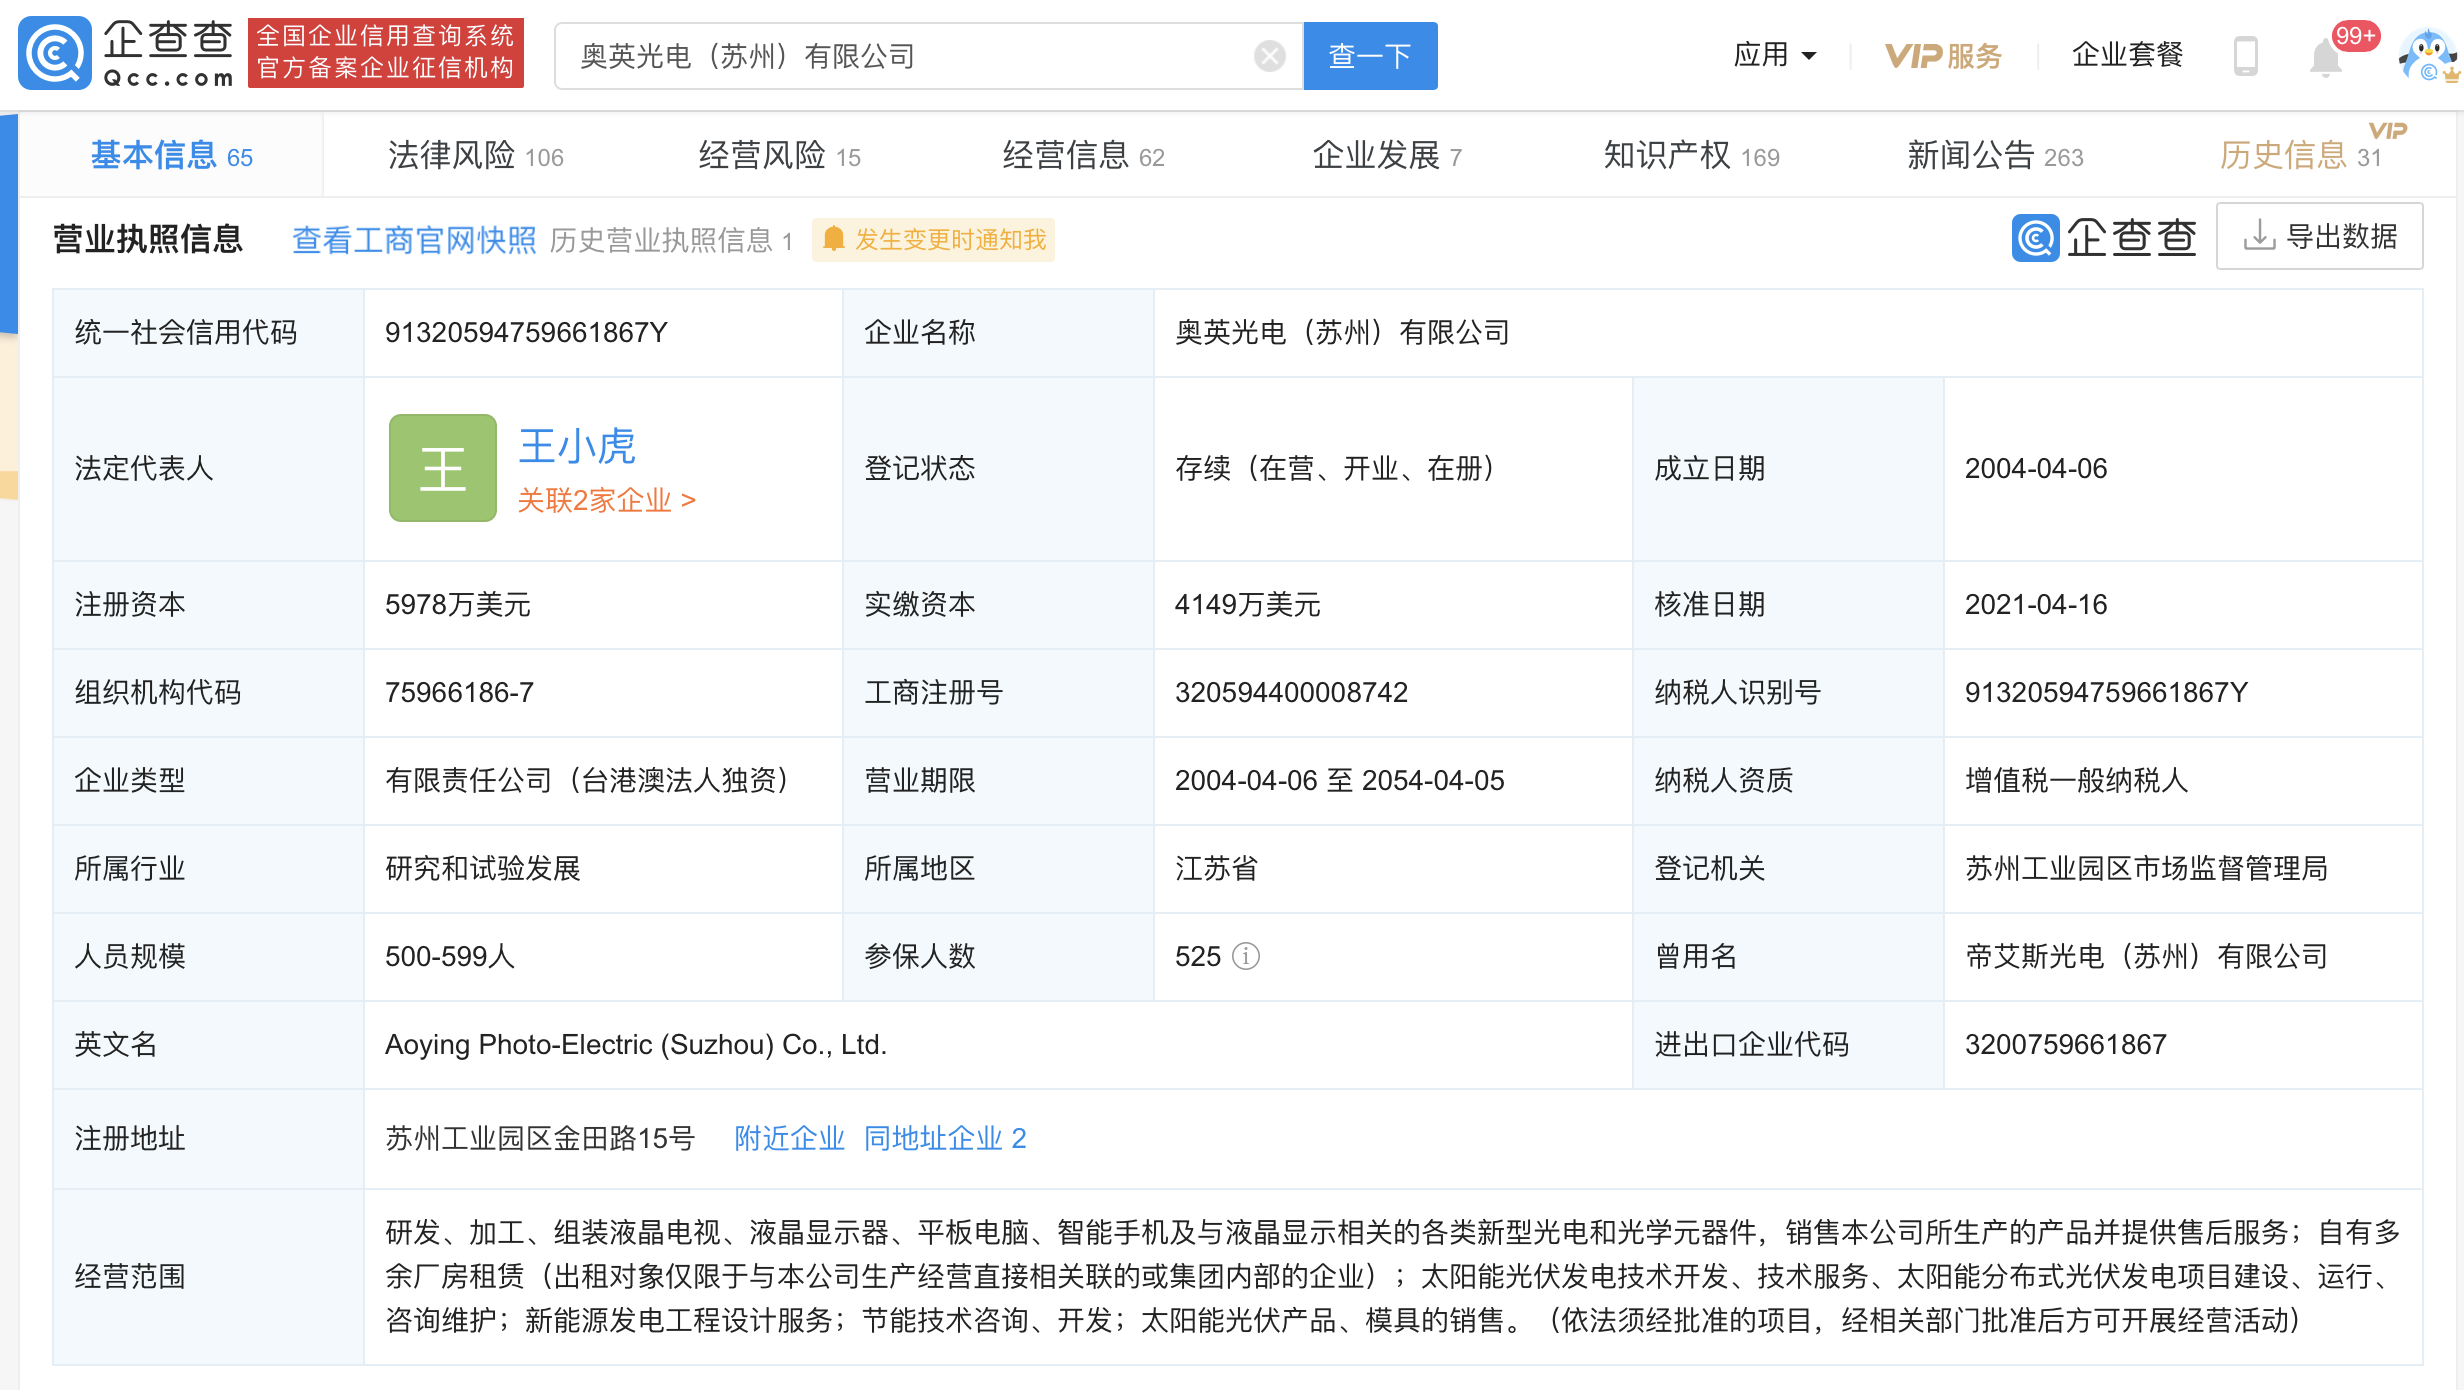Open 企业套餐 page

[x=2127, y=55]
